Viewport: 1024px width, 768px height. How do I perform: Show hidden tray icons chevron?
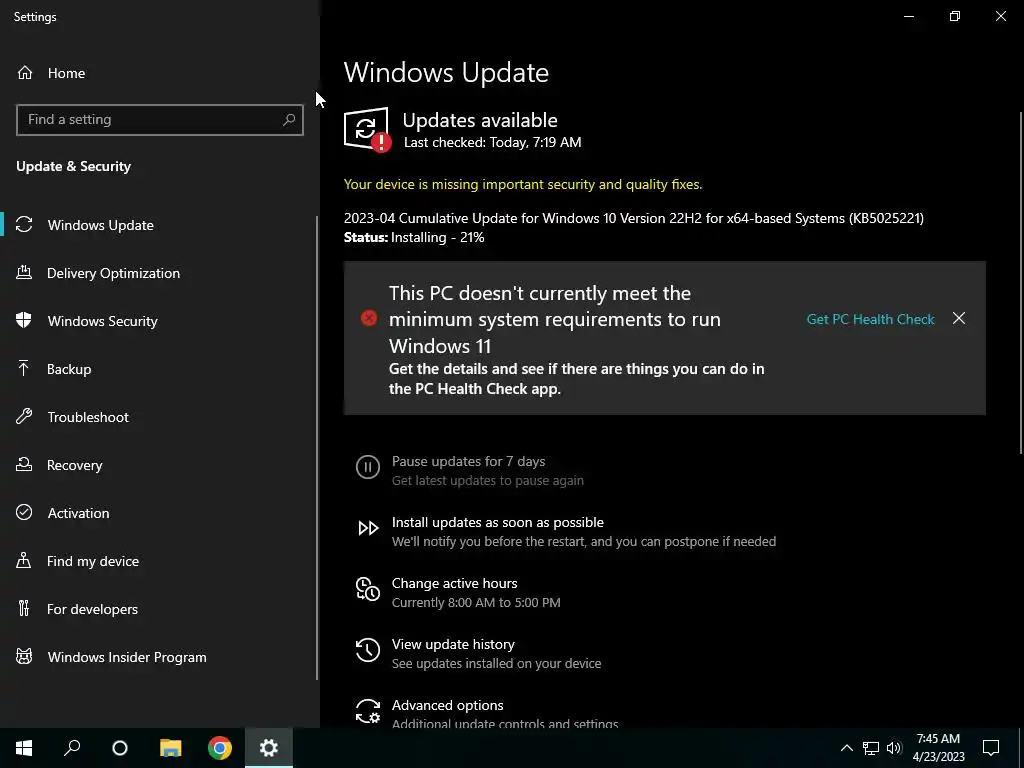(x=846, y=748)
